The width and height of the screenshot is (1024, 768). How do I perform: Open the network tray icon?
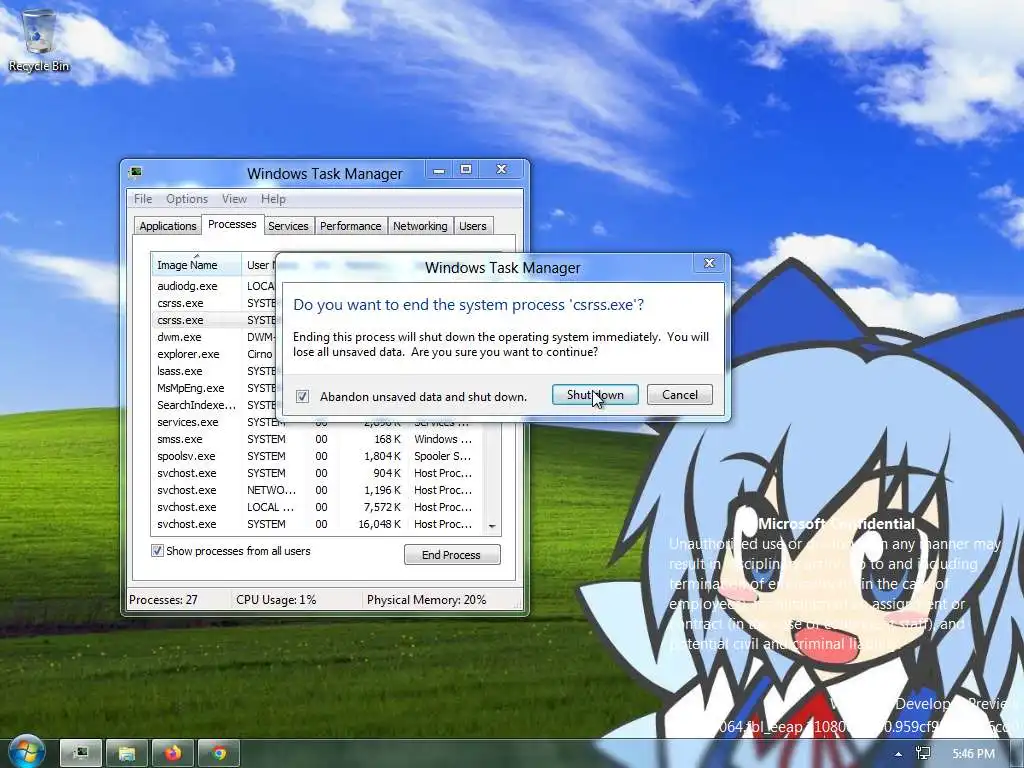[923, 754]
